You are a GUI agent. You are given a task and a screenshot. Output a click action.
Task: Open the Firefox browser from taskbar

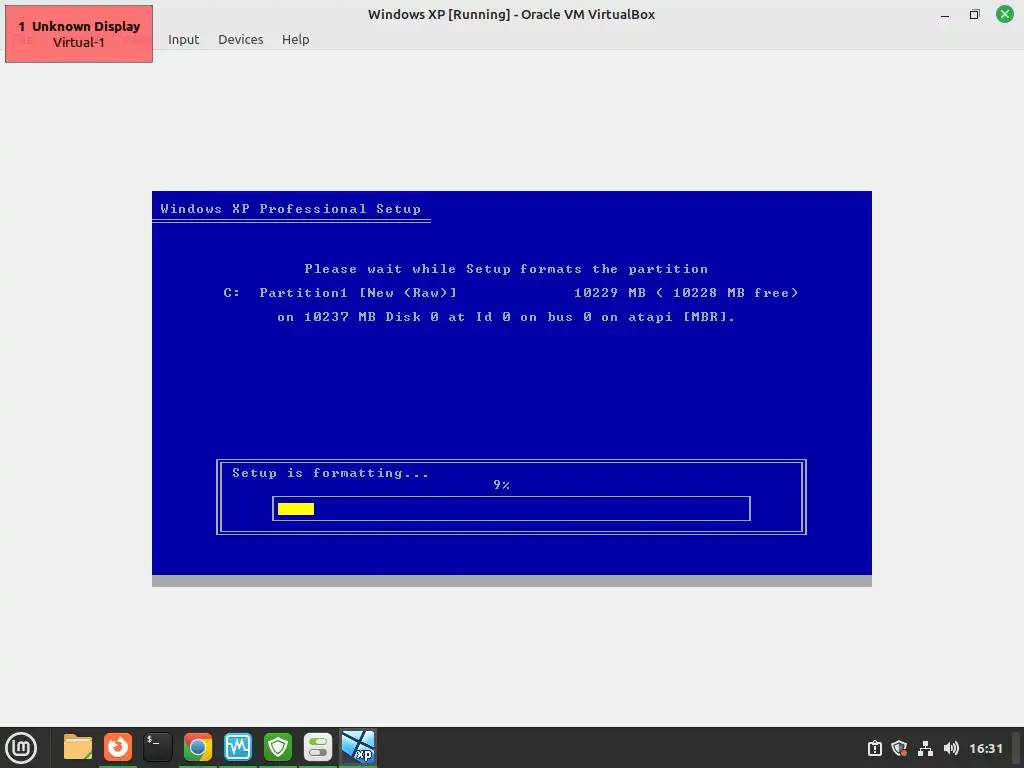click(118, 747)
